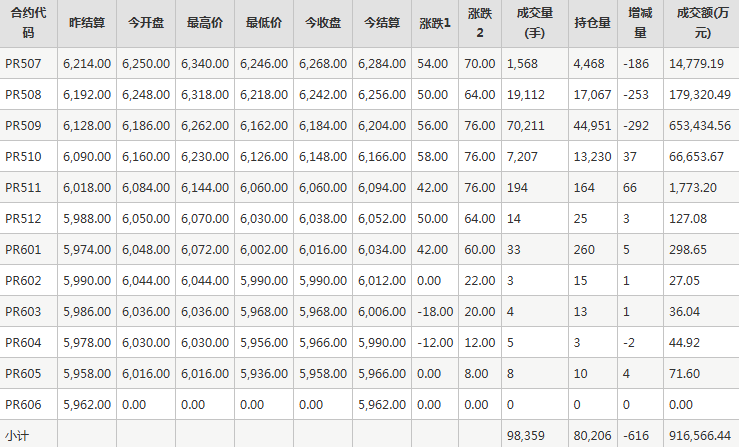Click PR509 turnover 653,434.56
This screenshot has height=447, width=739.
699,126
